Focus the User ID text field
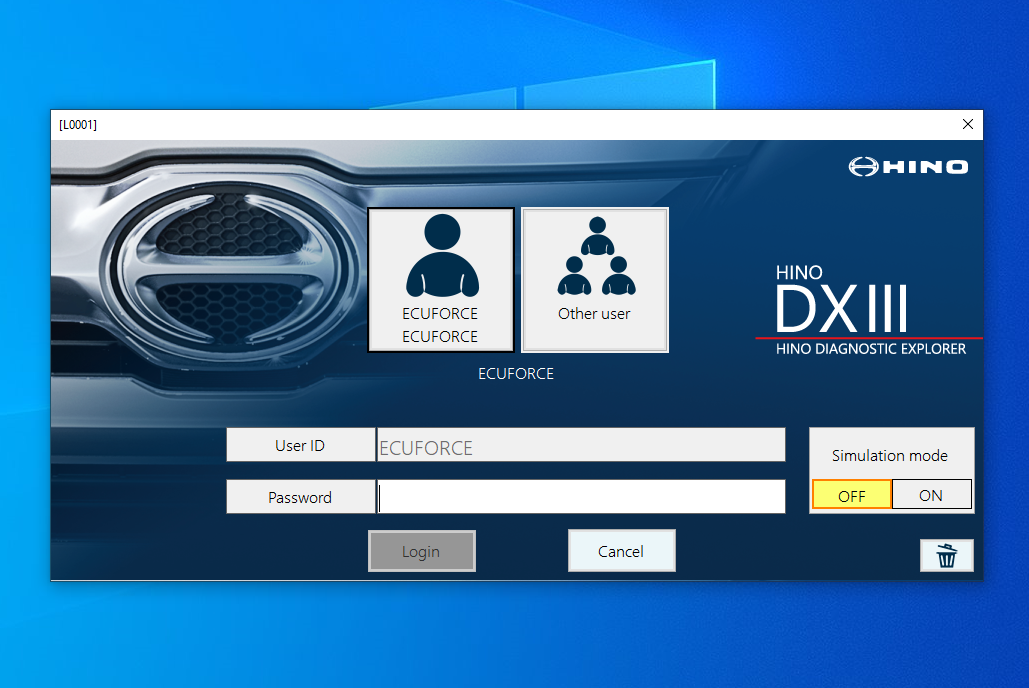Screen dimensions: 1029x688 [x=581, y=446]
